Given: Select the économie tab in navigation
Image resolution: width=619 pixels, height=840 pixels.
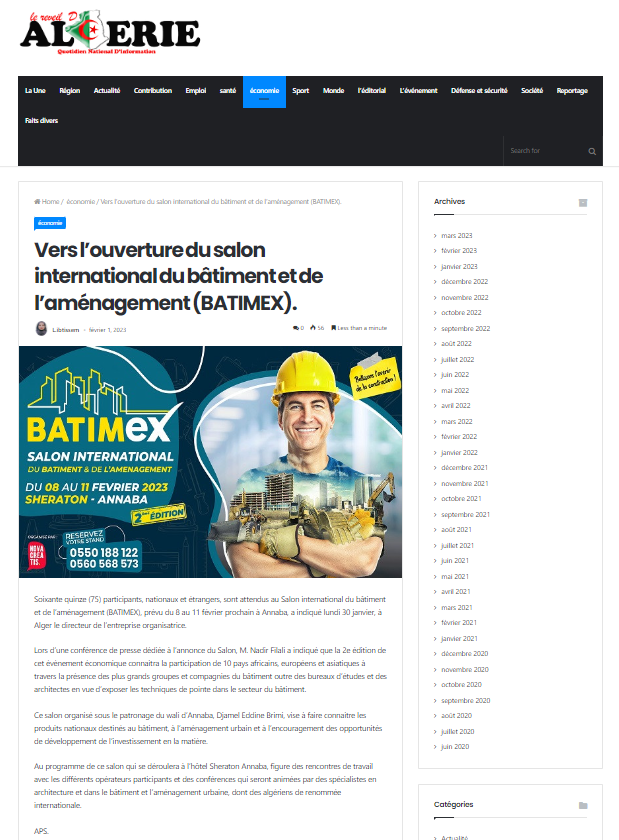Looking at the screenshot, I should (264, 92).
